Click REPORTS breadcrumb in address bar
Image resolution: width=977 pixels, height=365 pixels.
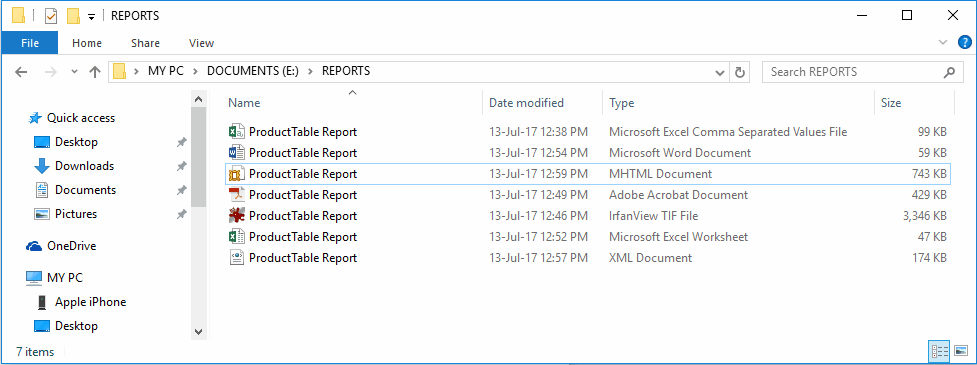click(346, 71)
